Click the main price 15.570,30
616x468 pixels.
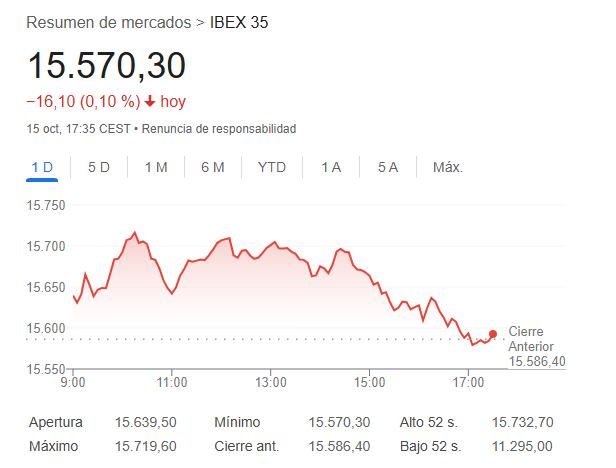(106, 66)
